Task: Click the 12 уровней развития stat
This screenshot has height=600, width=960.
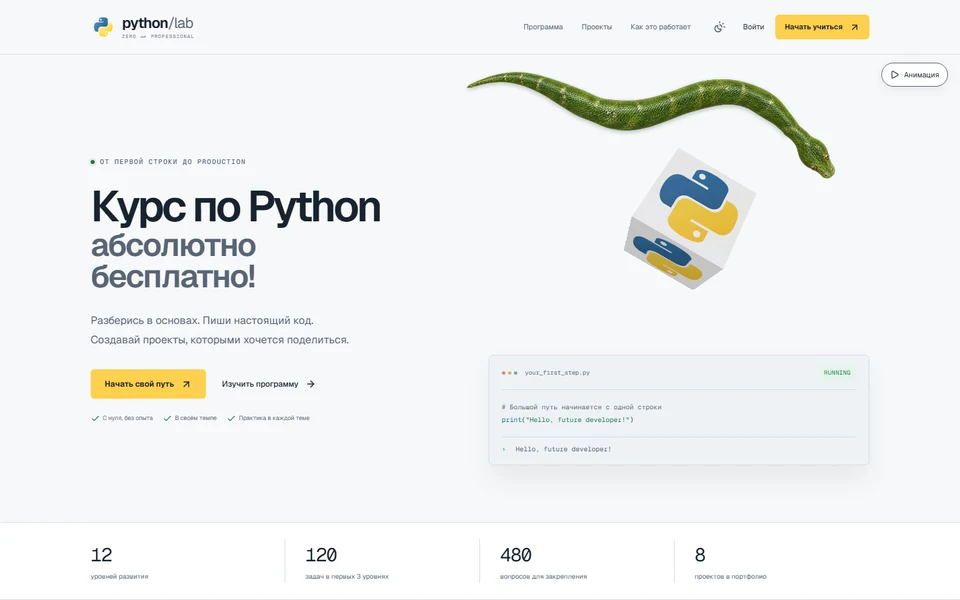Action: [119, 562]
